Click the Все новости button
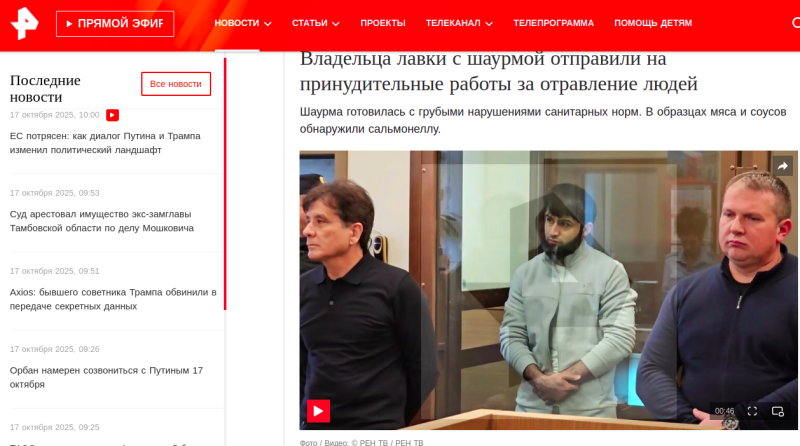The image size is (800, 446). 176,84
